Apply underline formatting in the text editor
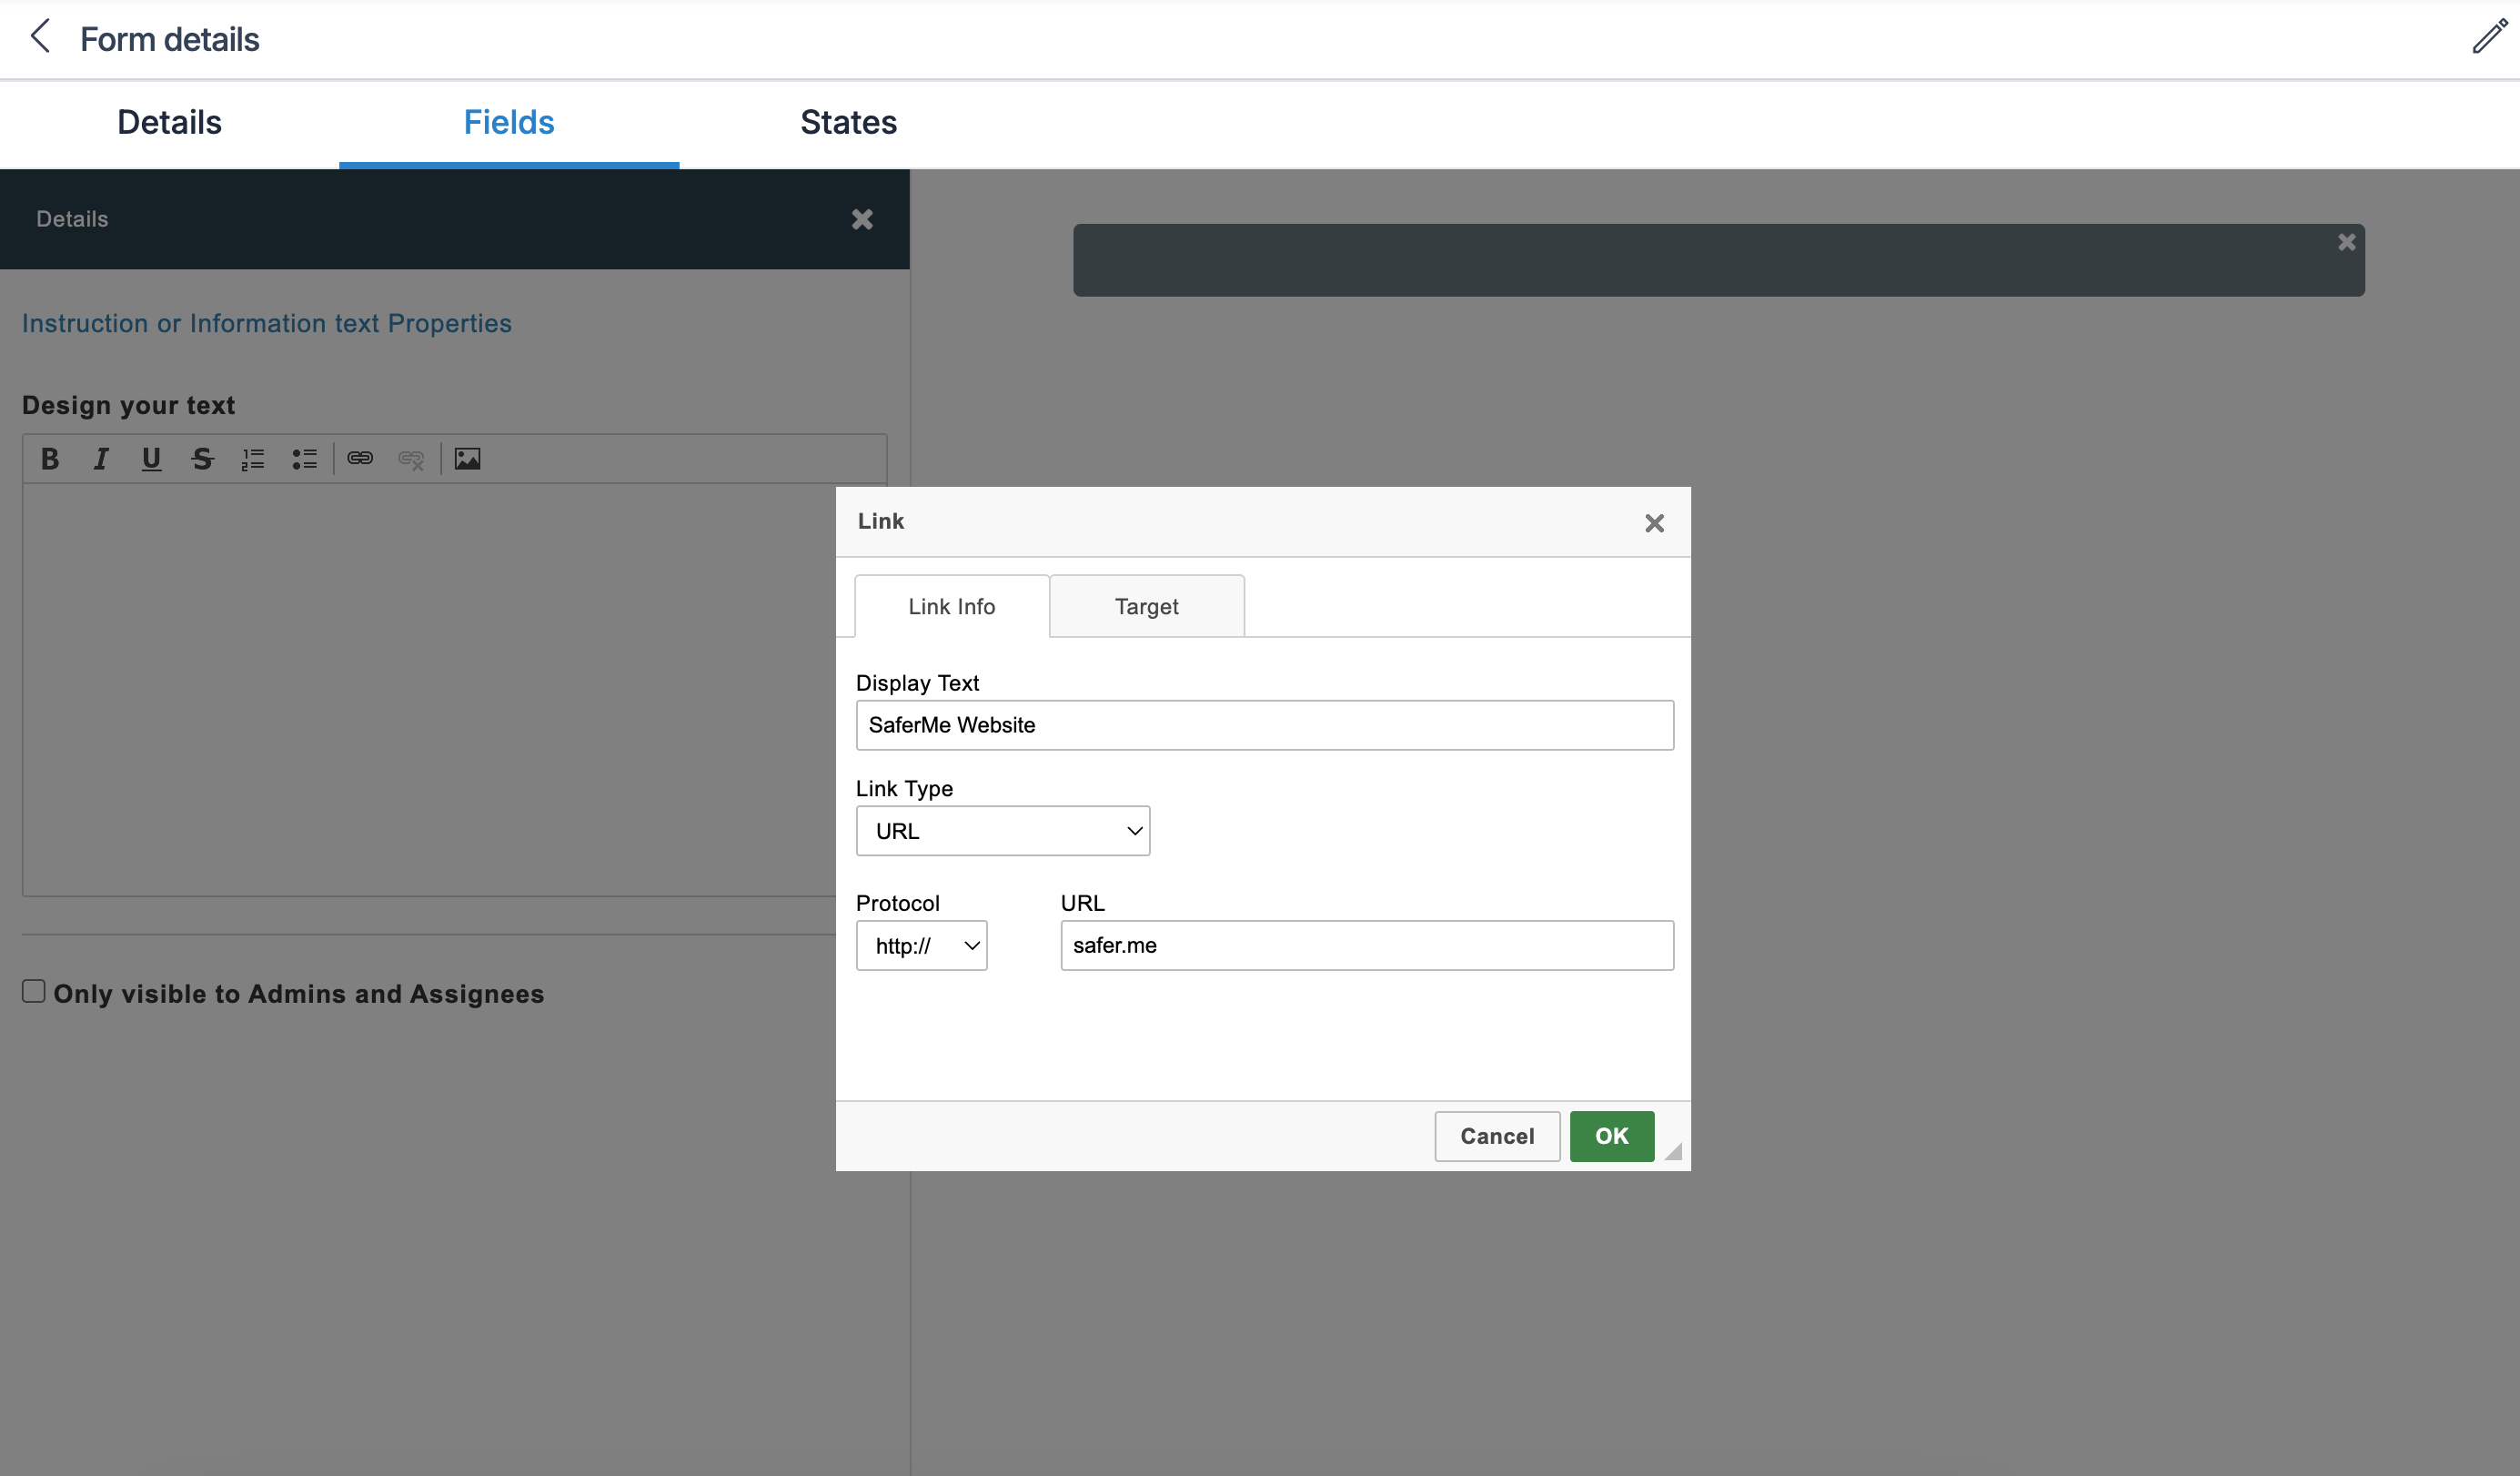 click(x=151, y=458)
